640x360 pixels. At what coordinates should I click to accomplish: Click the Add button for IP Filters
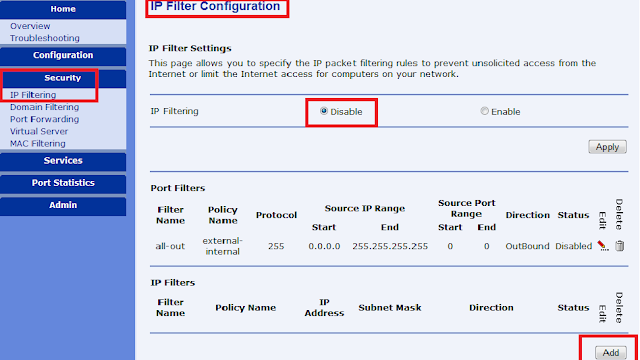tap(611, 353)
